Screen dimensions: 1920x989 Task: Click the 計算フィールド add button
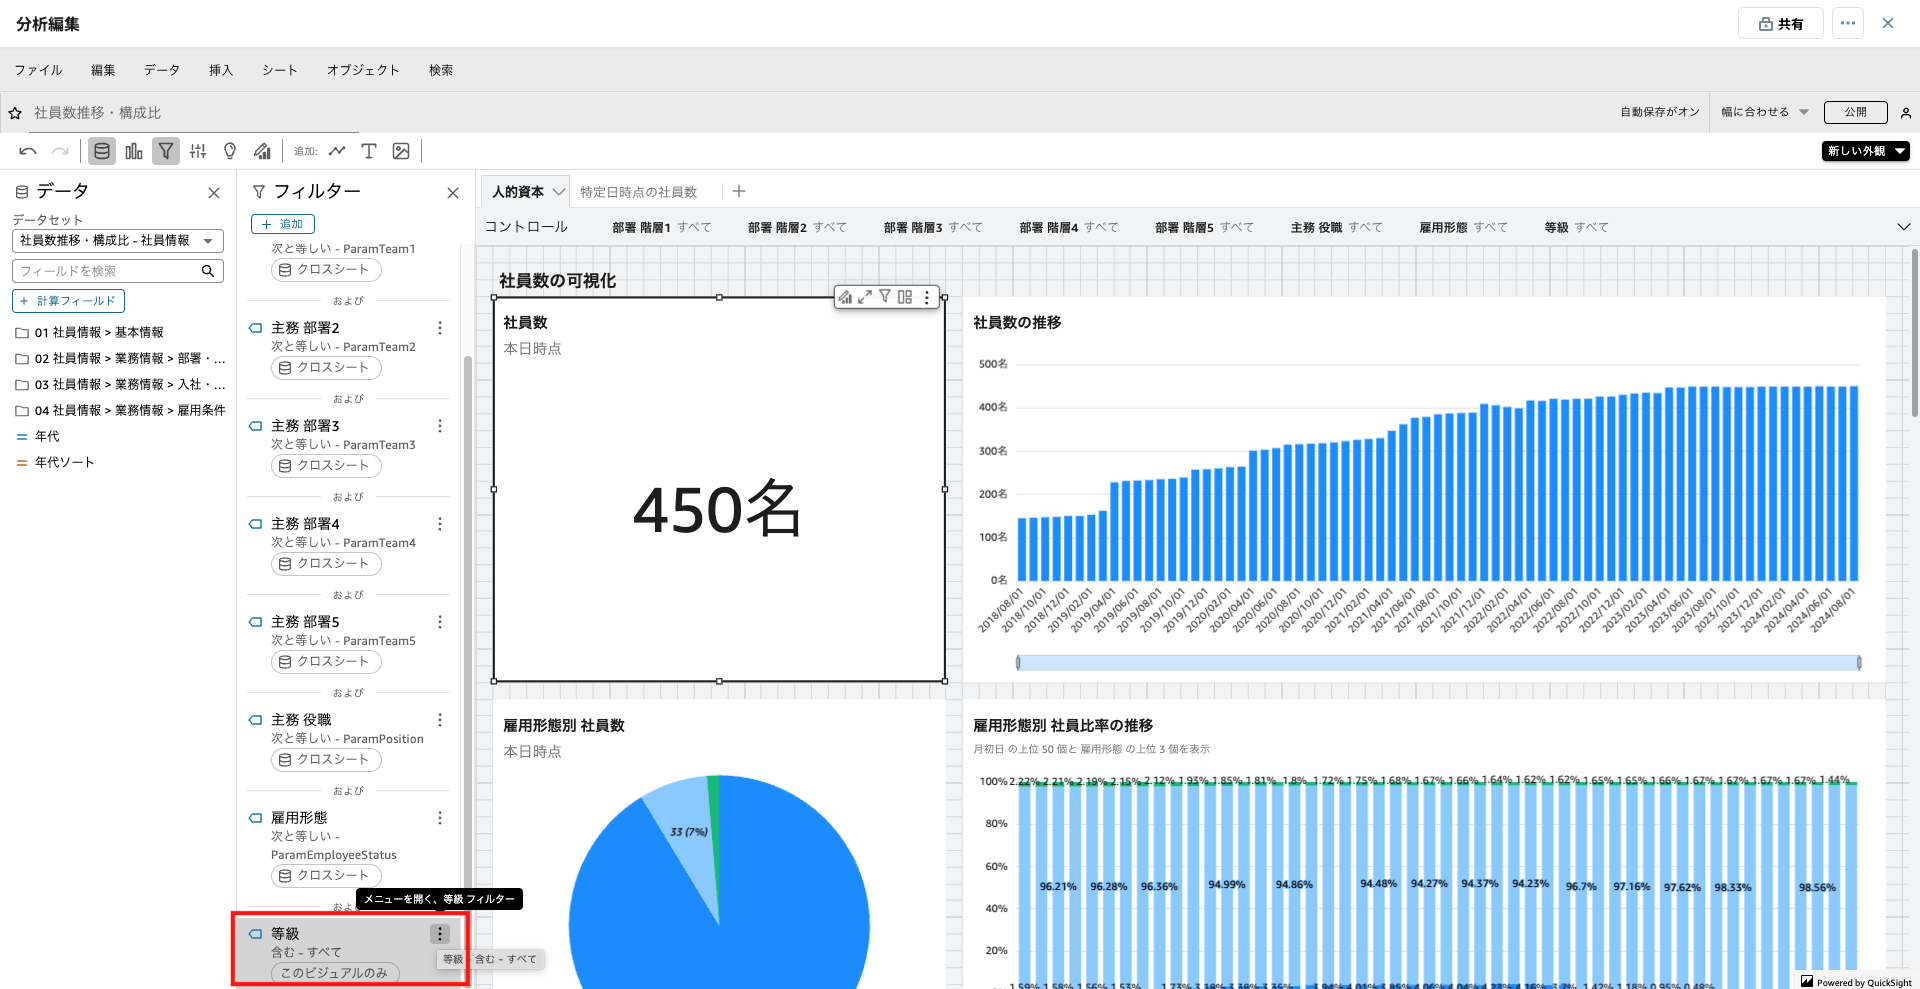(x=68, y=301)
